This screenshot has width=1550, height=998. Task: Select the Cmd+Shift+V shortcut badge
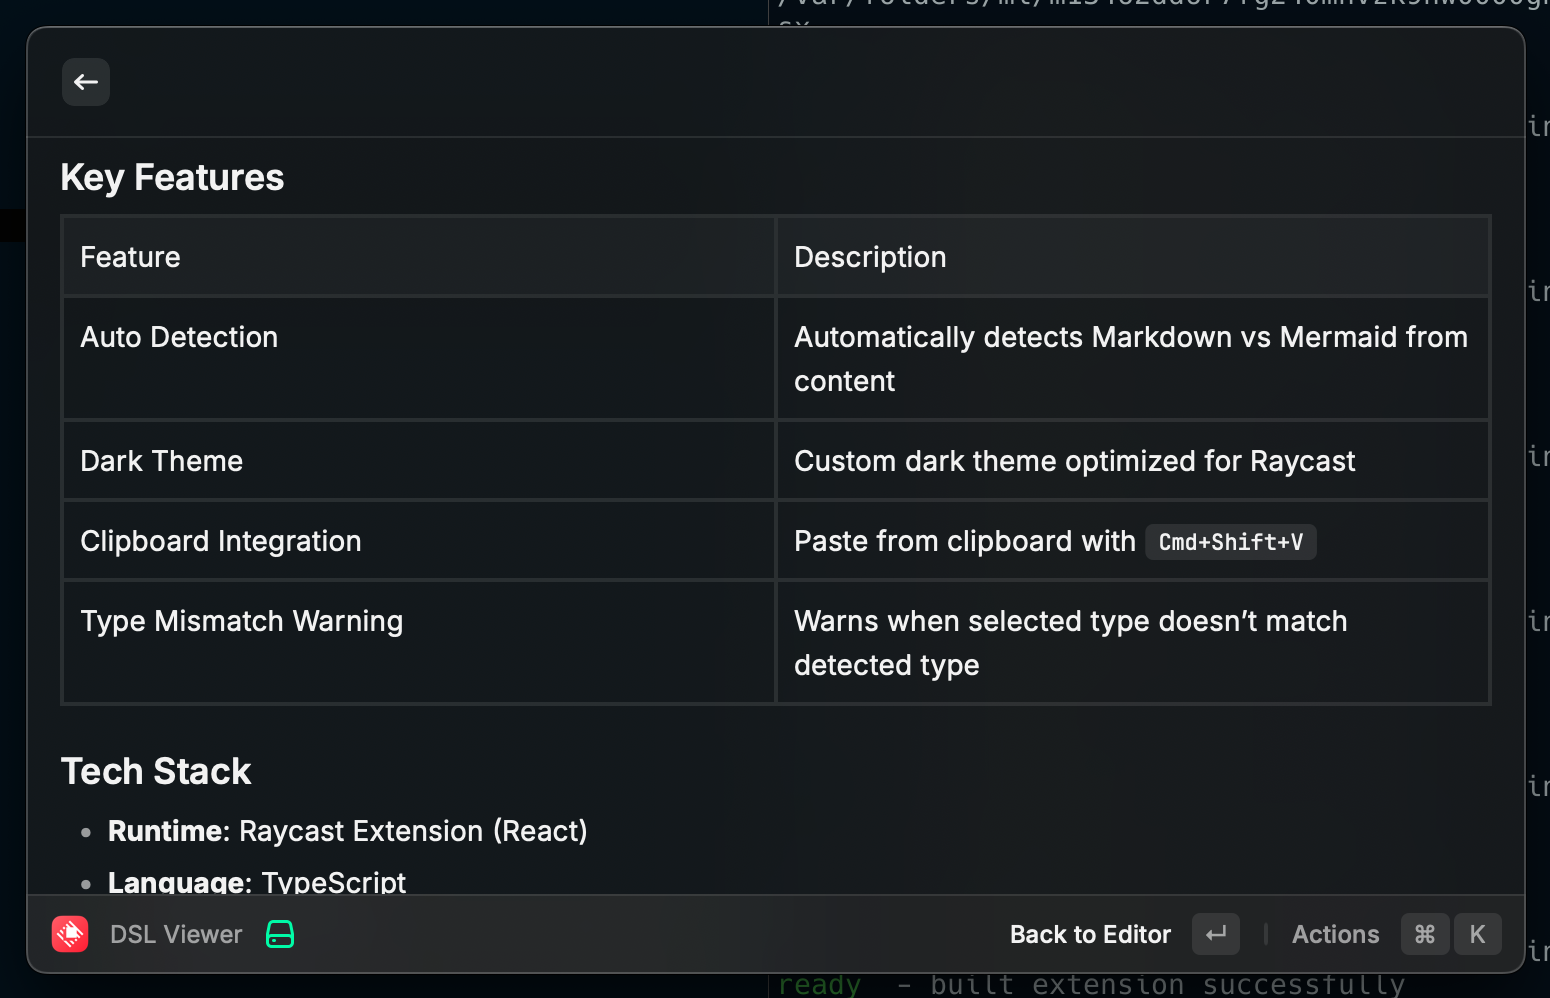[x=1230, y=541]
